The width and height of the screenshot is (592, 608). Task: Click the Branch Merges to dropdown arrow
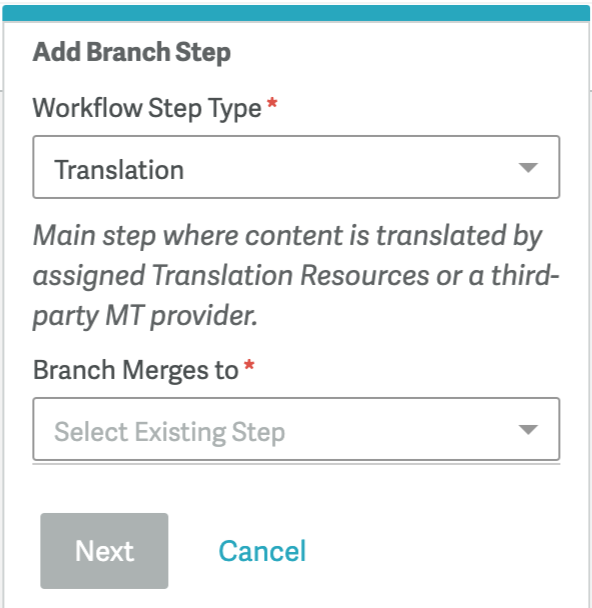528,430
